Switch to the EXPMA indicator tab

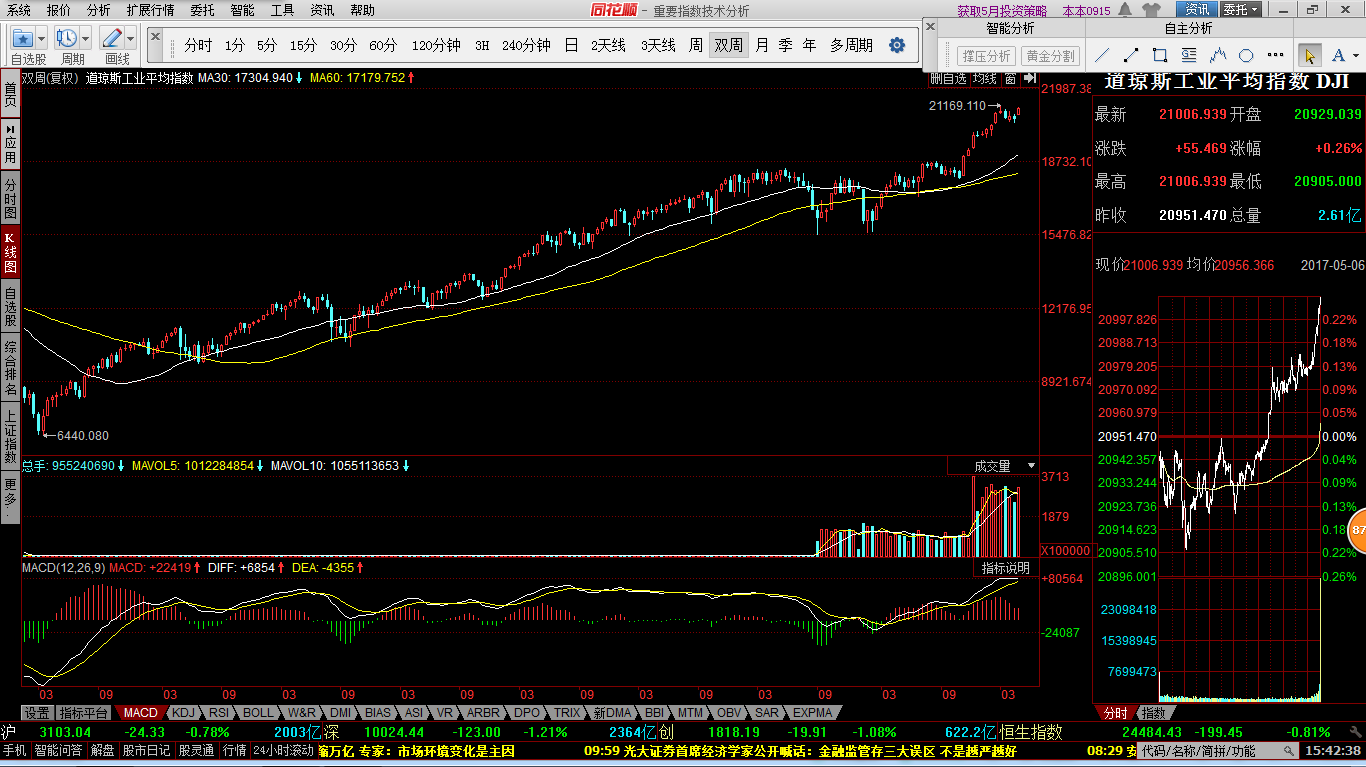coord(812,713)
